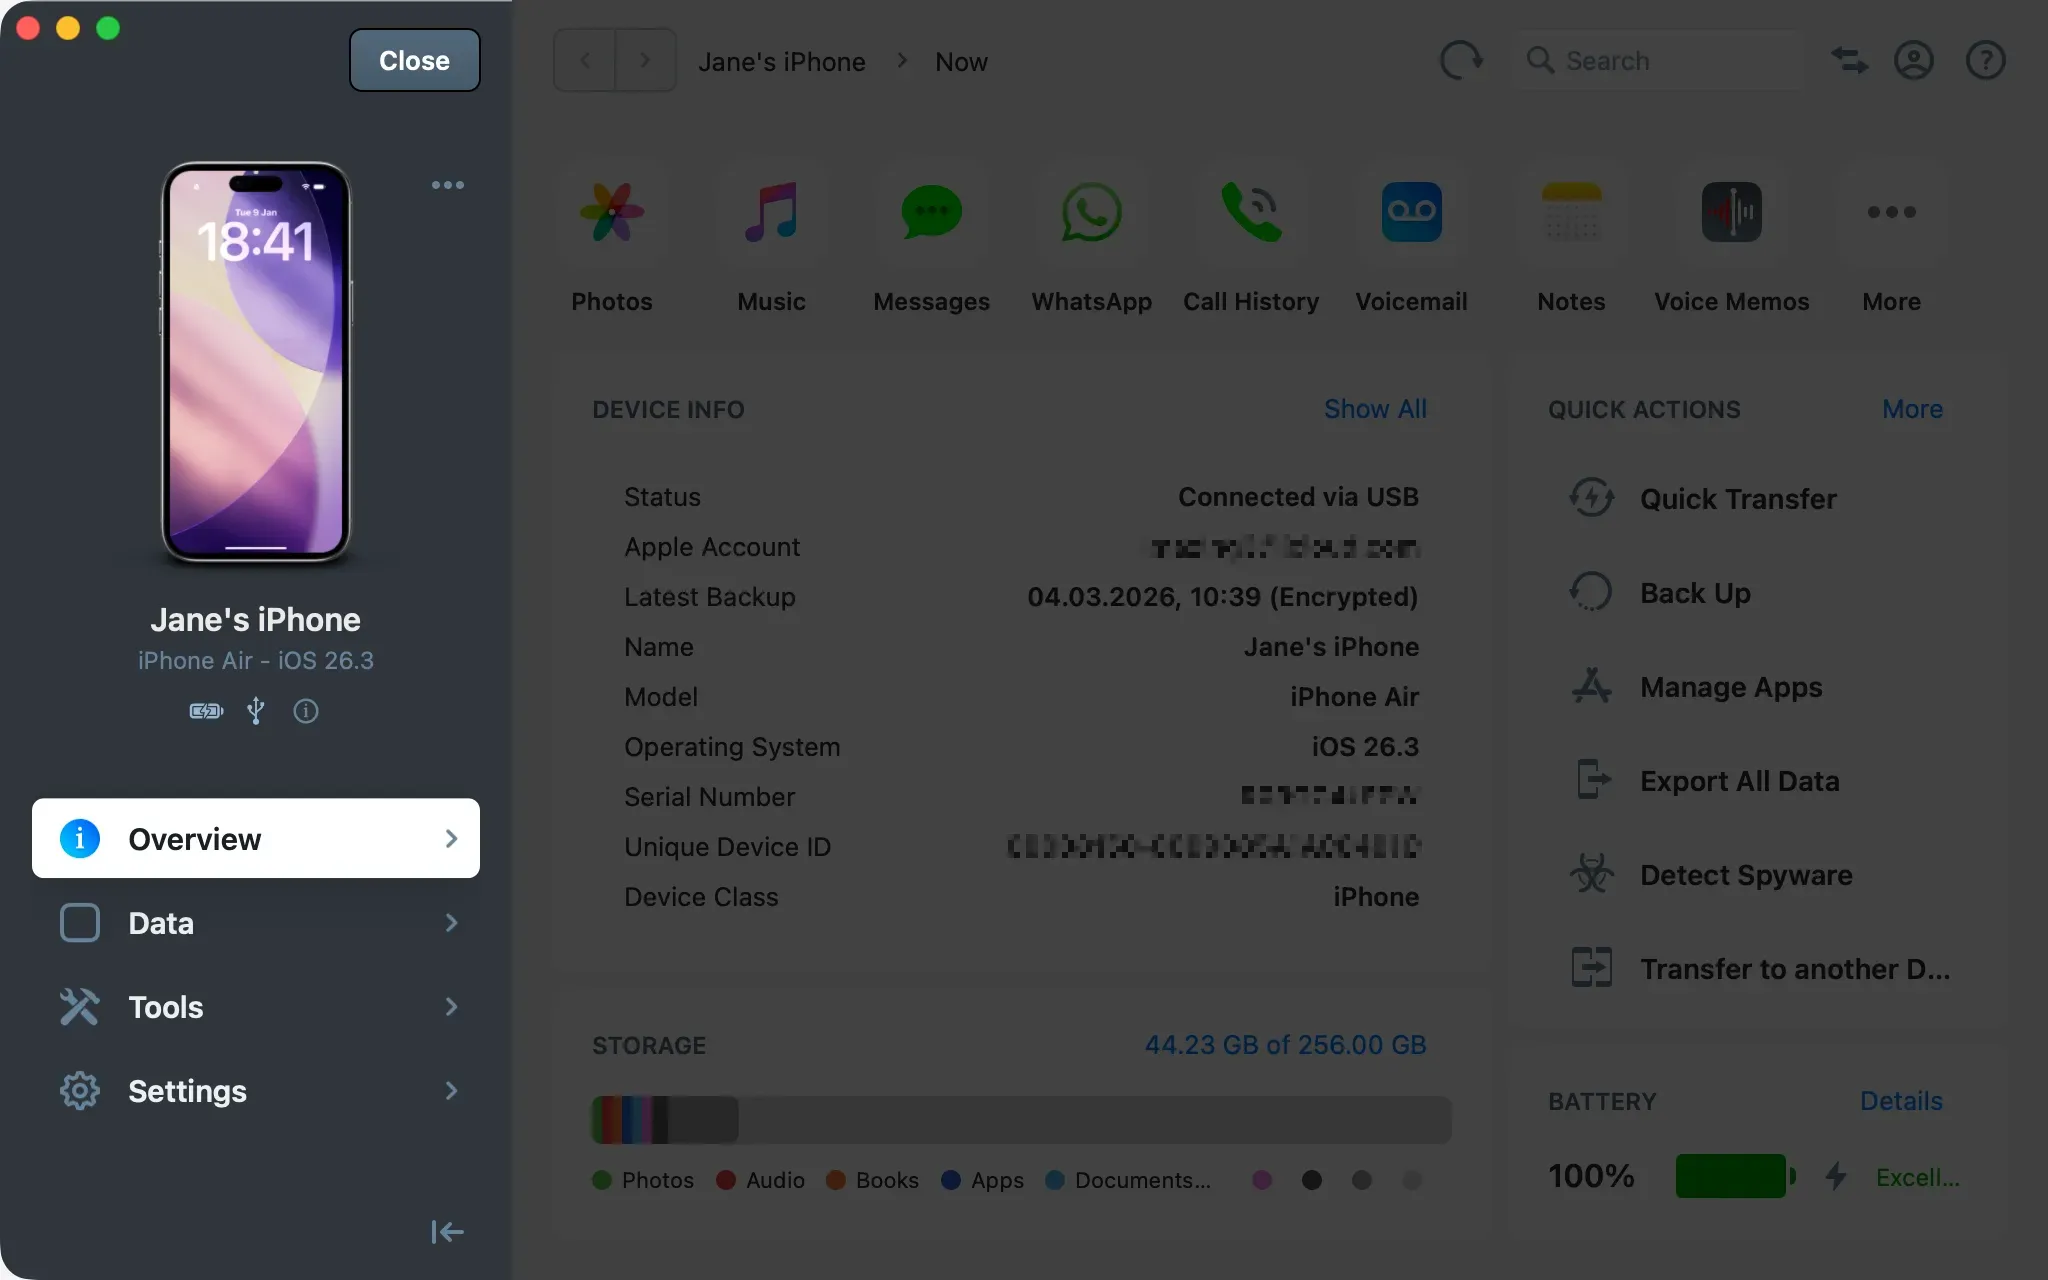
Task: Open the Voicemail section
Action: coord(1411,240)
